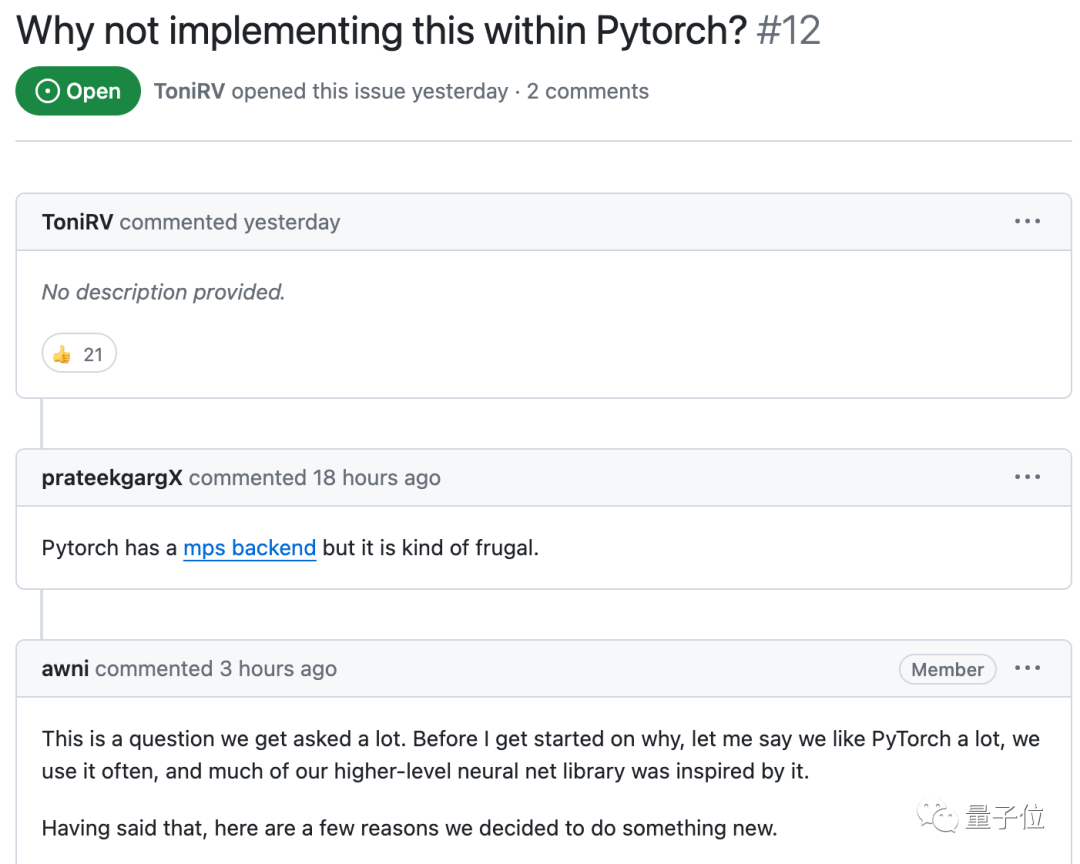Open awni's user profile
The image size is (1080, 864).
pyautogui.click(x=65, y=669)
